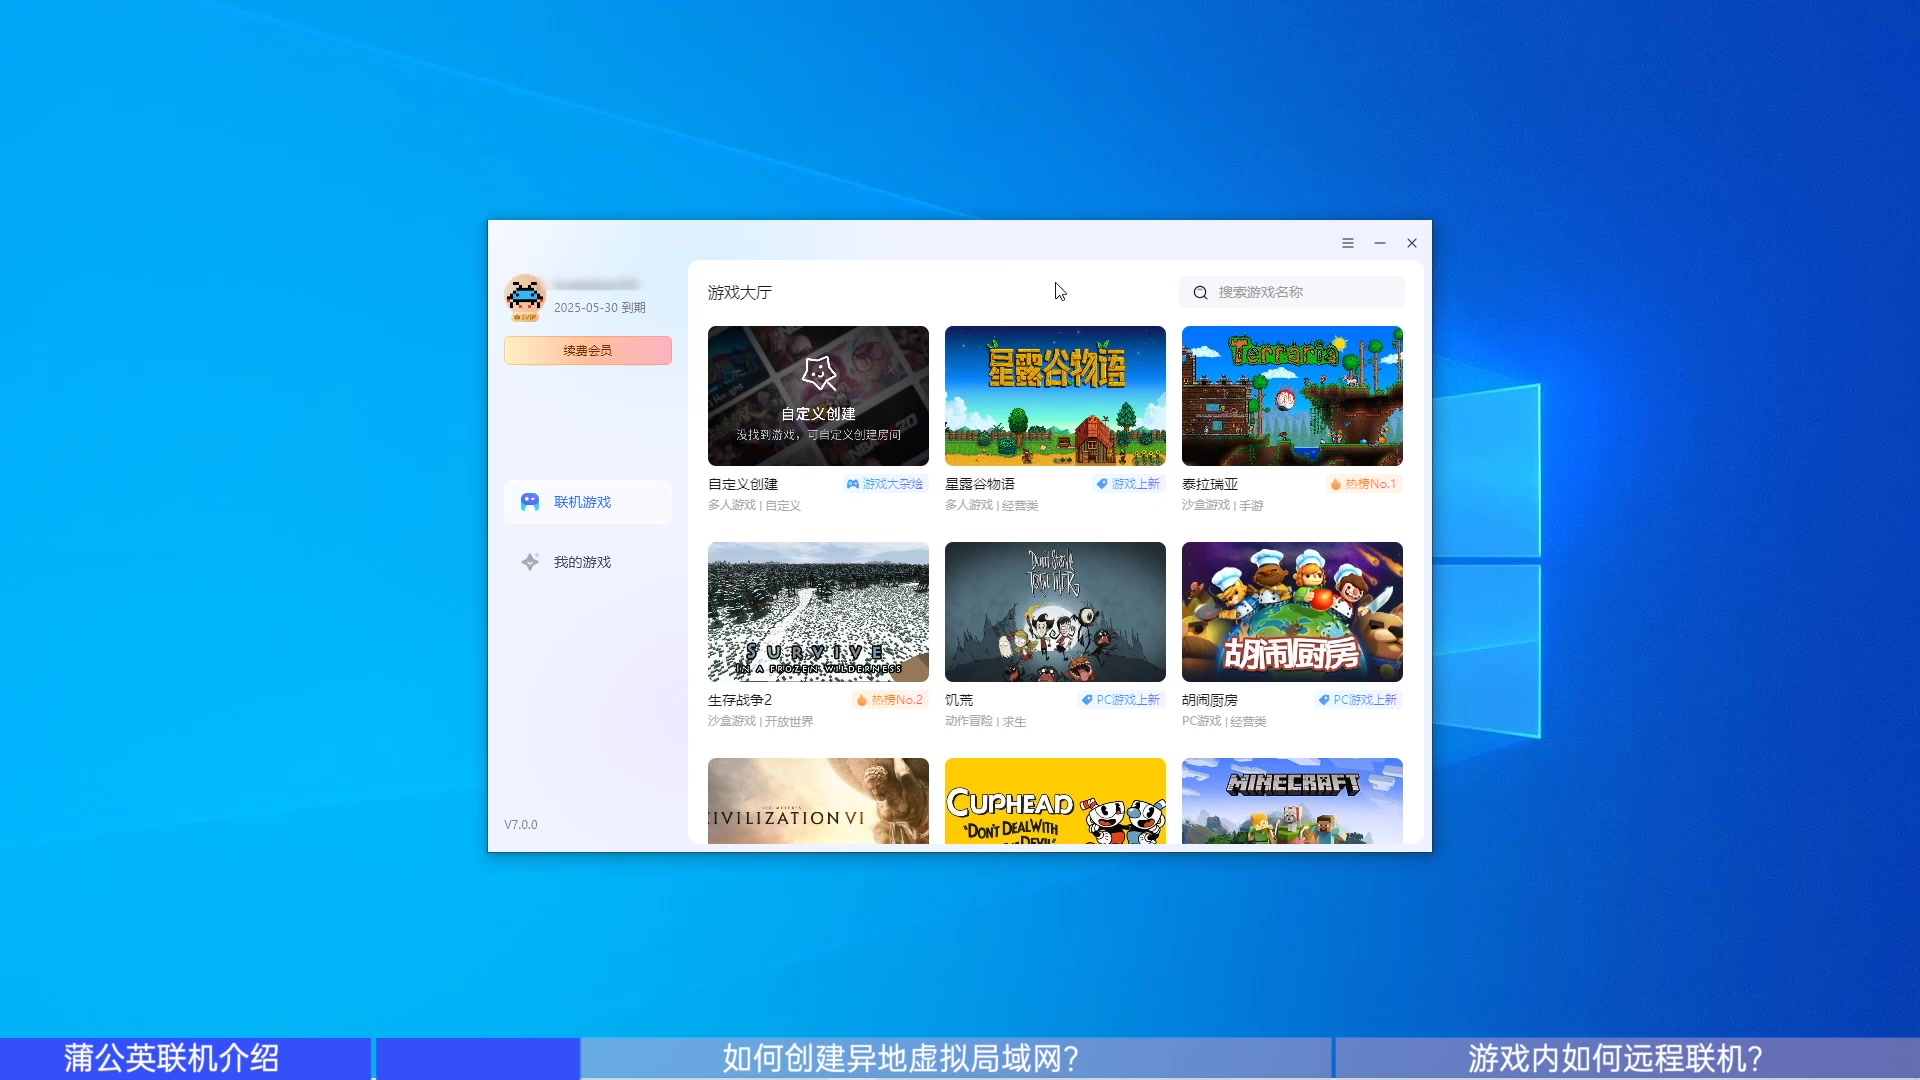The image size is (1920, 1080).
Task: Click the user avatar icon
Action: point(525,297)
